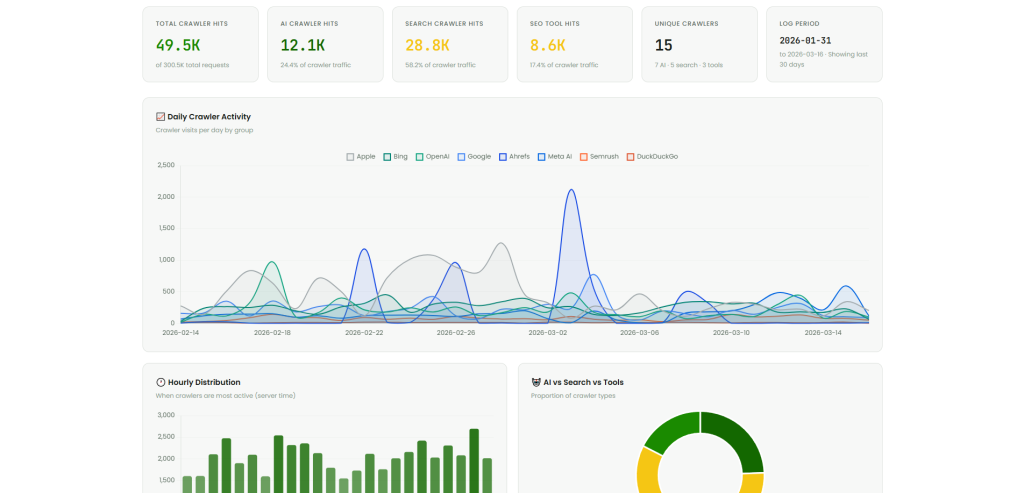Select the unique crawlers count 15

click(664, 45)
